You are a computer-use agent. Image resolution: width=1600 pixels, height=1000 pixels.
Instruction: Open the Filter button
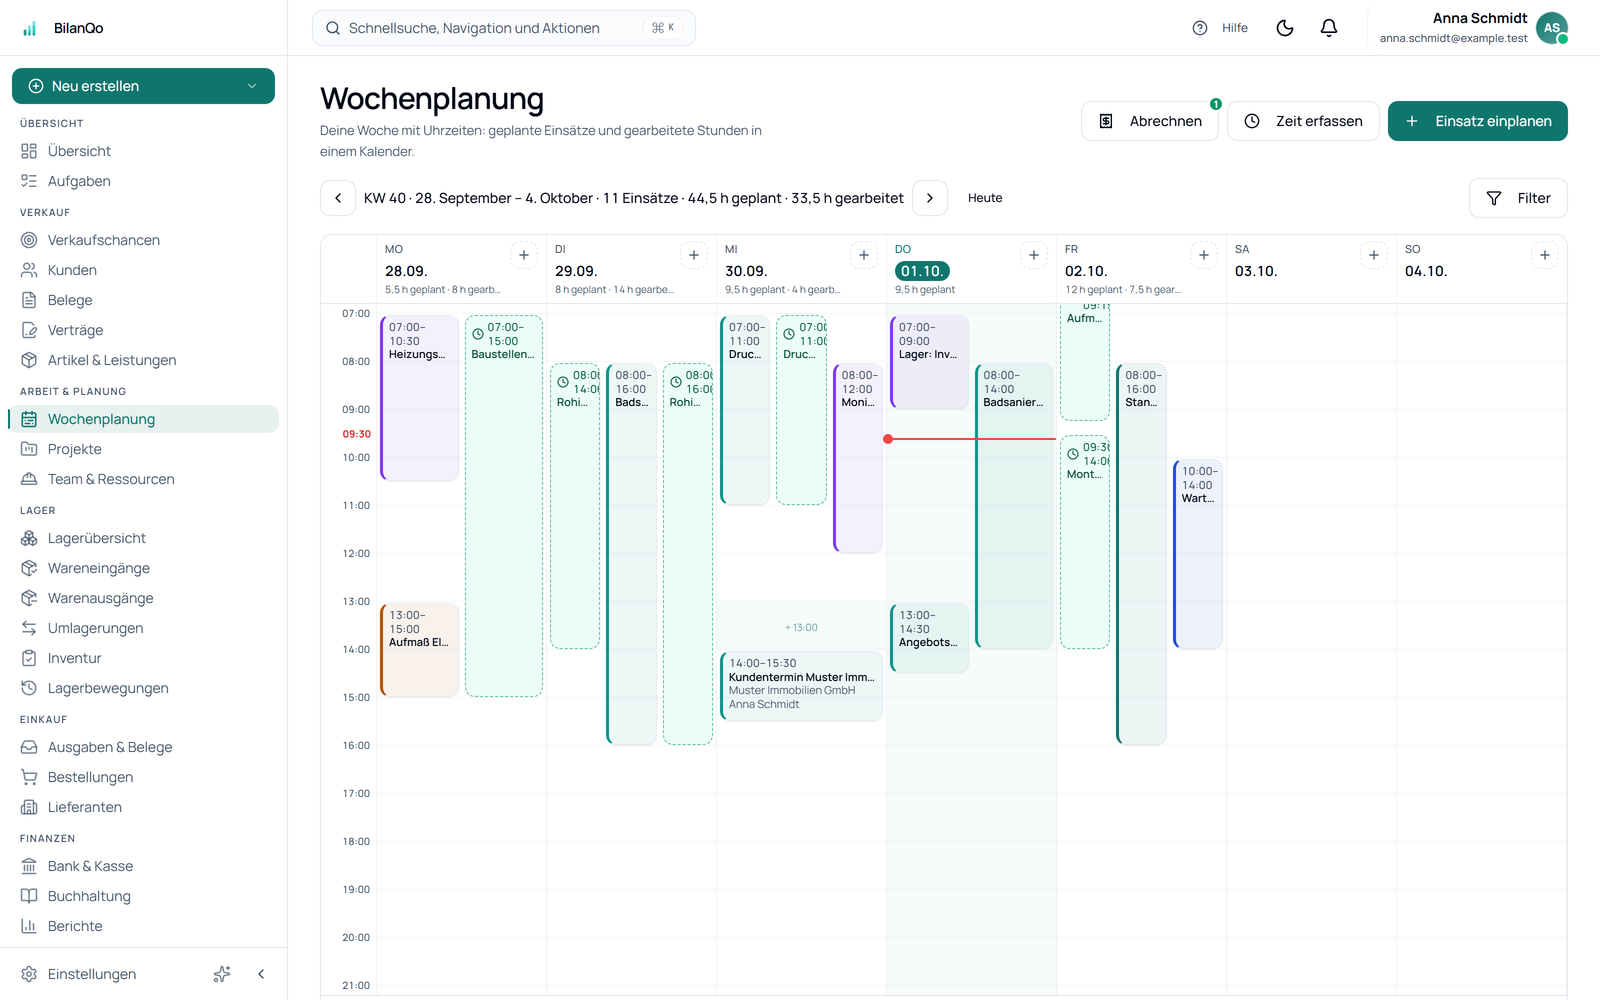click(x=1518, y=198)
